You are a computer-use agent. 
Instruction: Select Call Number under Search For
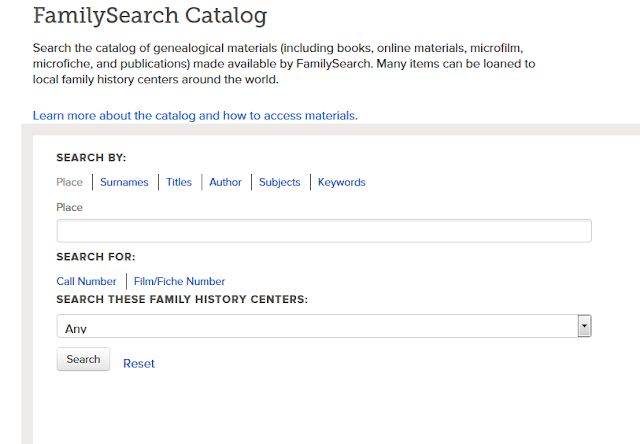pyautogui.click(x=86, y=281)
